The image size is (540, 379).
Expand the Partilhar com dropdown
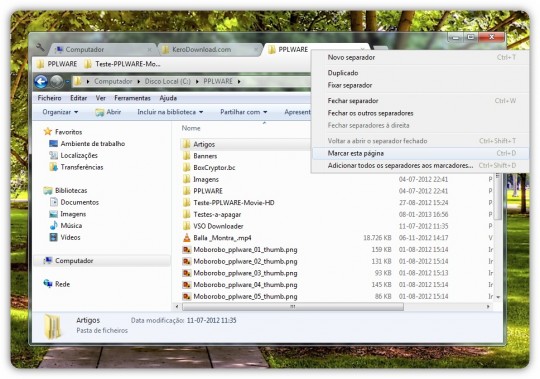click(x=244, y=112)
